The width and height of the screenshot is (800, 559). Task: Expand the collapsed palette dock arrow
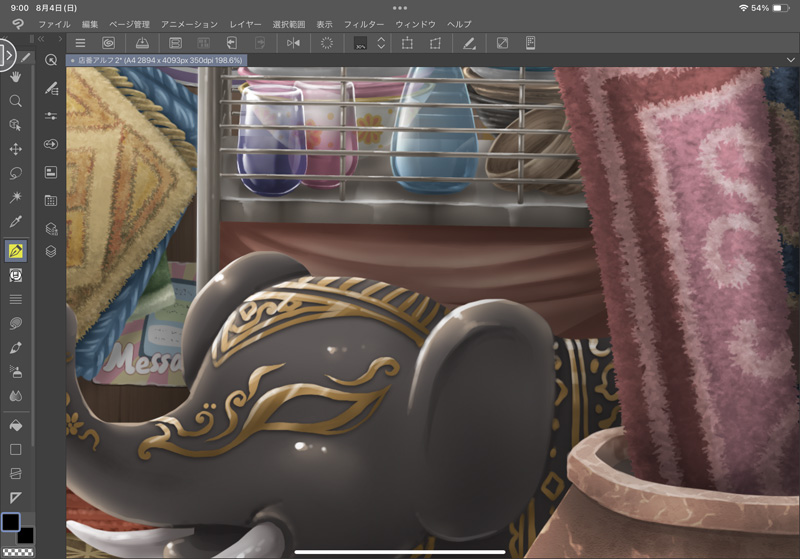(6, 55)
